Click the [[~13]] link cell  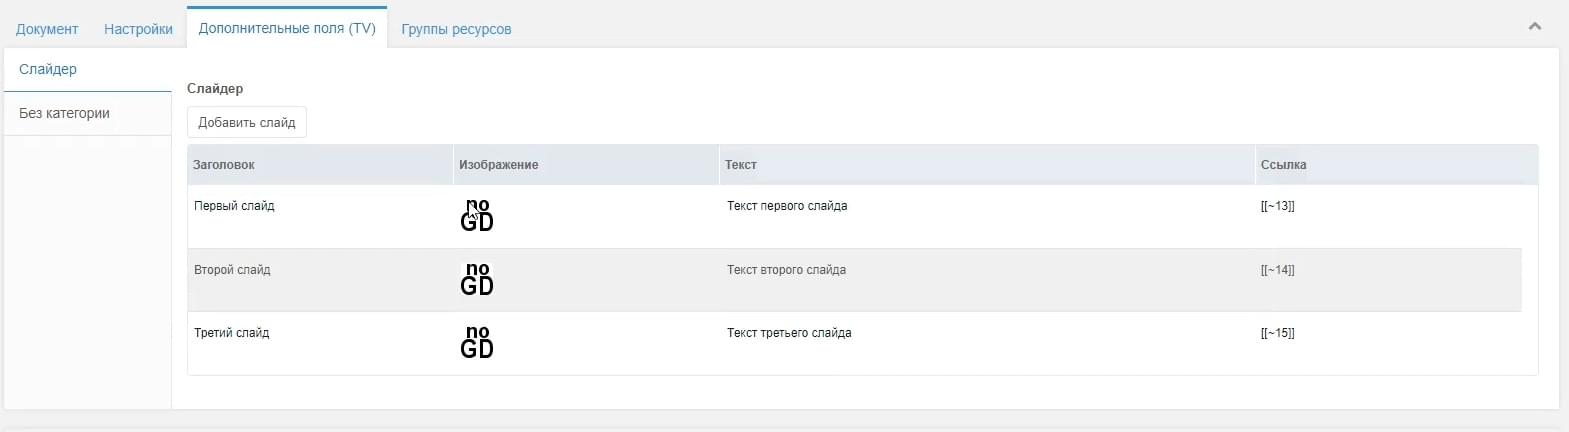point(1277,206)
